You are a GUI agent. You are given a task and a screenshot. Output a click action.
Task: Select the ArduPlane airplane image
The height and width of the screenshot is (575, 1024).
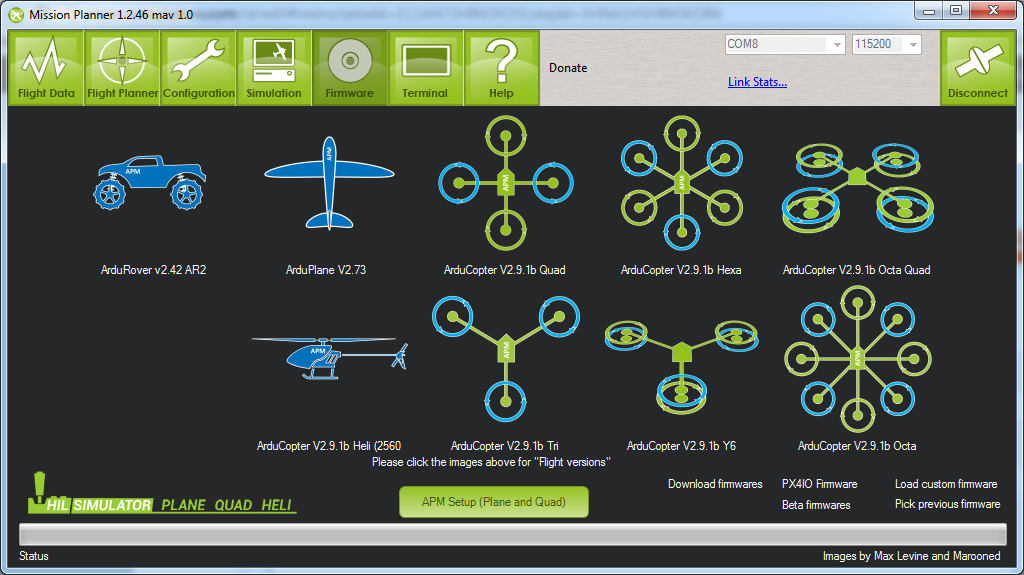pyautogui.click(x=329, y=183)
